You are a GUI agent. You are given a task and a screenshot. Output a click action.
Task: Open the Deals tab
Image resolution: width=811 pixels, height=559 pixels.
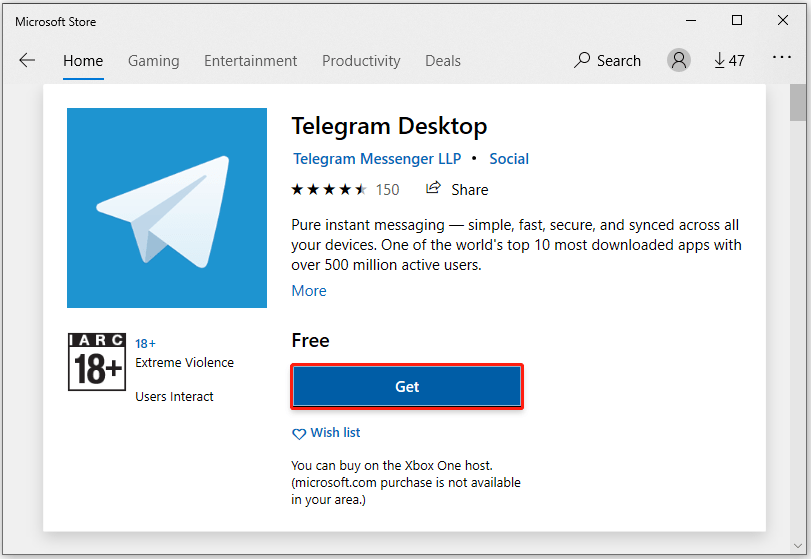[x=443, y=61]
